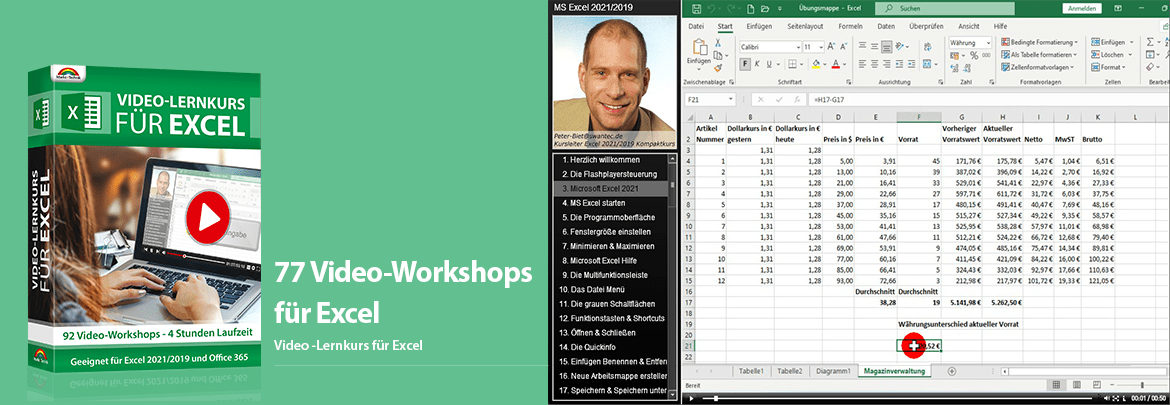Switch to the Tabelle1 sheet tab

pyautogui.click(x=750, y=371)
